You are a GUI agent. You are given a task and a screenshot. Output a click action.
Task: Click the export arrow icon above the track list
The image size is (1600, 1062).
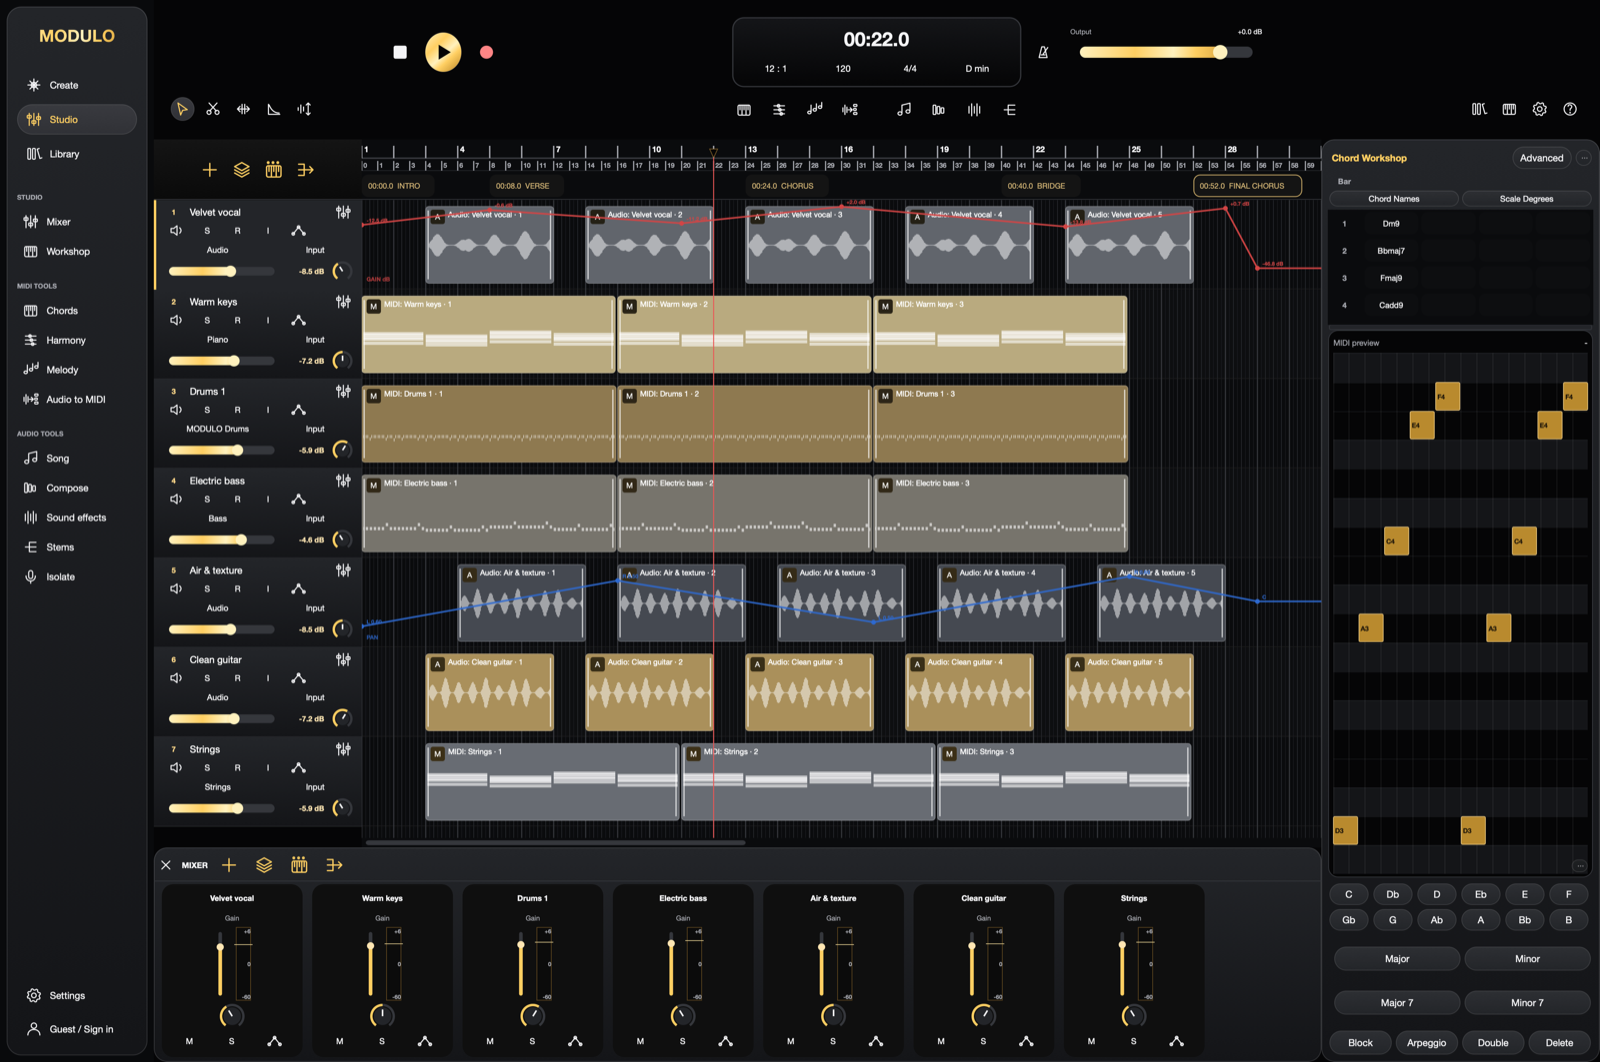305,170
